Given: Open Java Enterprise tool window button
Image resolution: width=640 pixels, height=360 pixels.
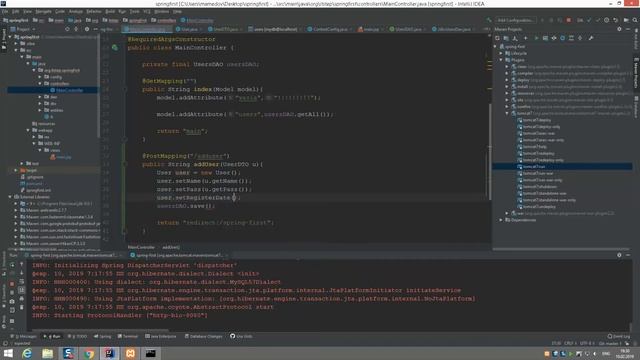Looking at the screenshot, I should click(x=161, y=336).
